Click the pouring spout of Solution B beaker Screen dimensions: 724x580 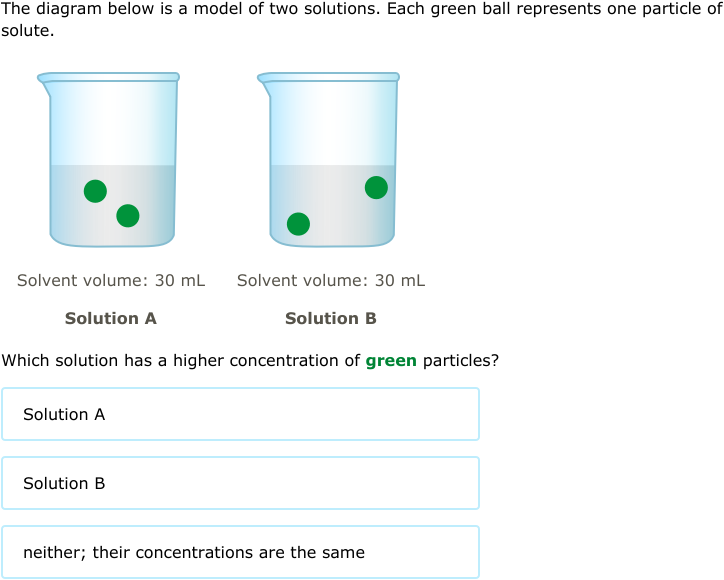point(264,80)
